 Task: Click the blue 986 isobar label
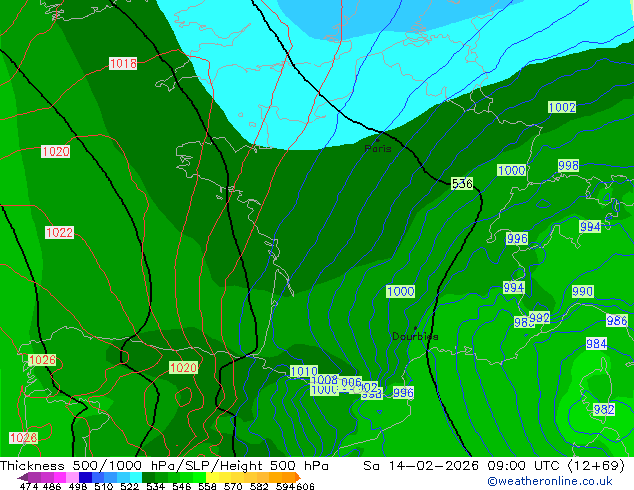(x=617, y=321)
